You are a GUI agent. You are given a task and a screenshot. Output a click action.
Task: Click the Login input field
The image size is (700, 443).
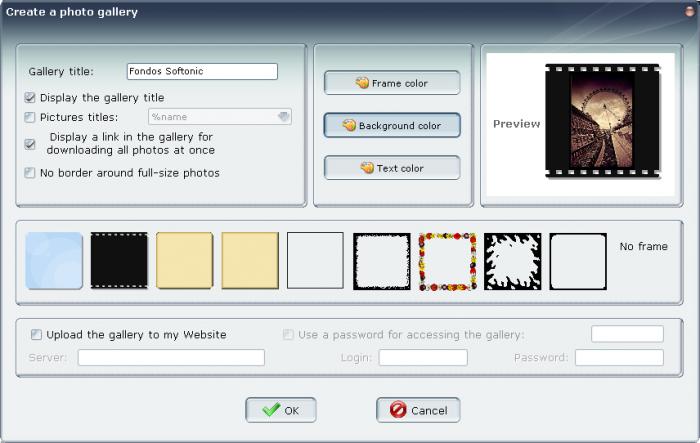(423, 358)
